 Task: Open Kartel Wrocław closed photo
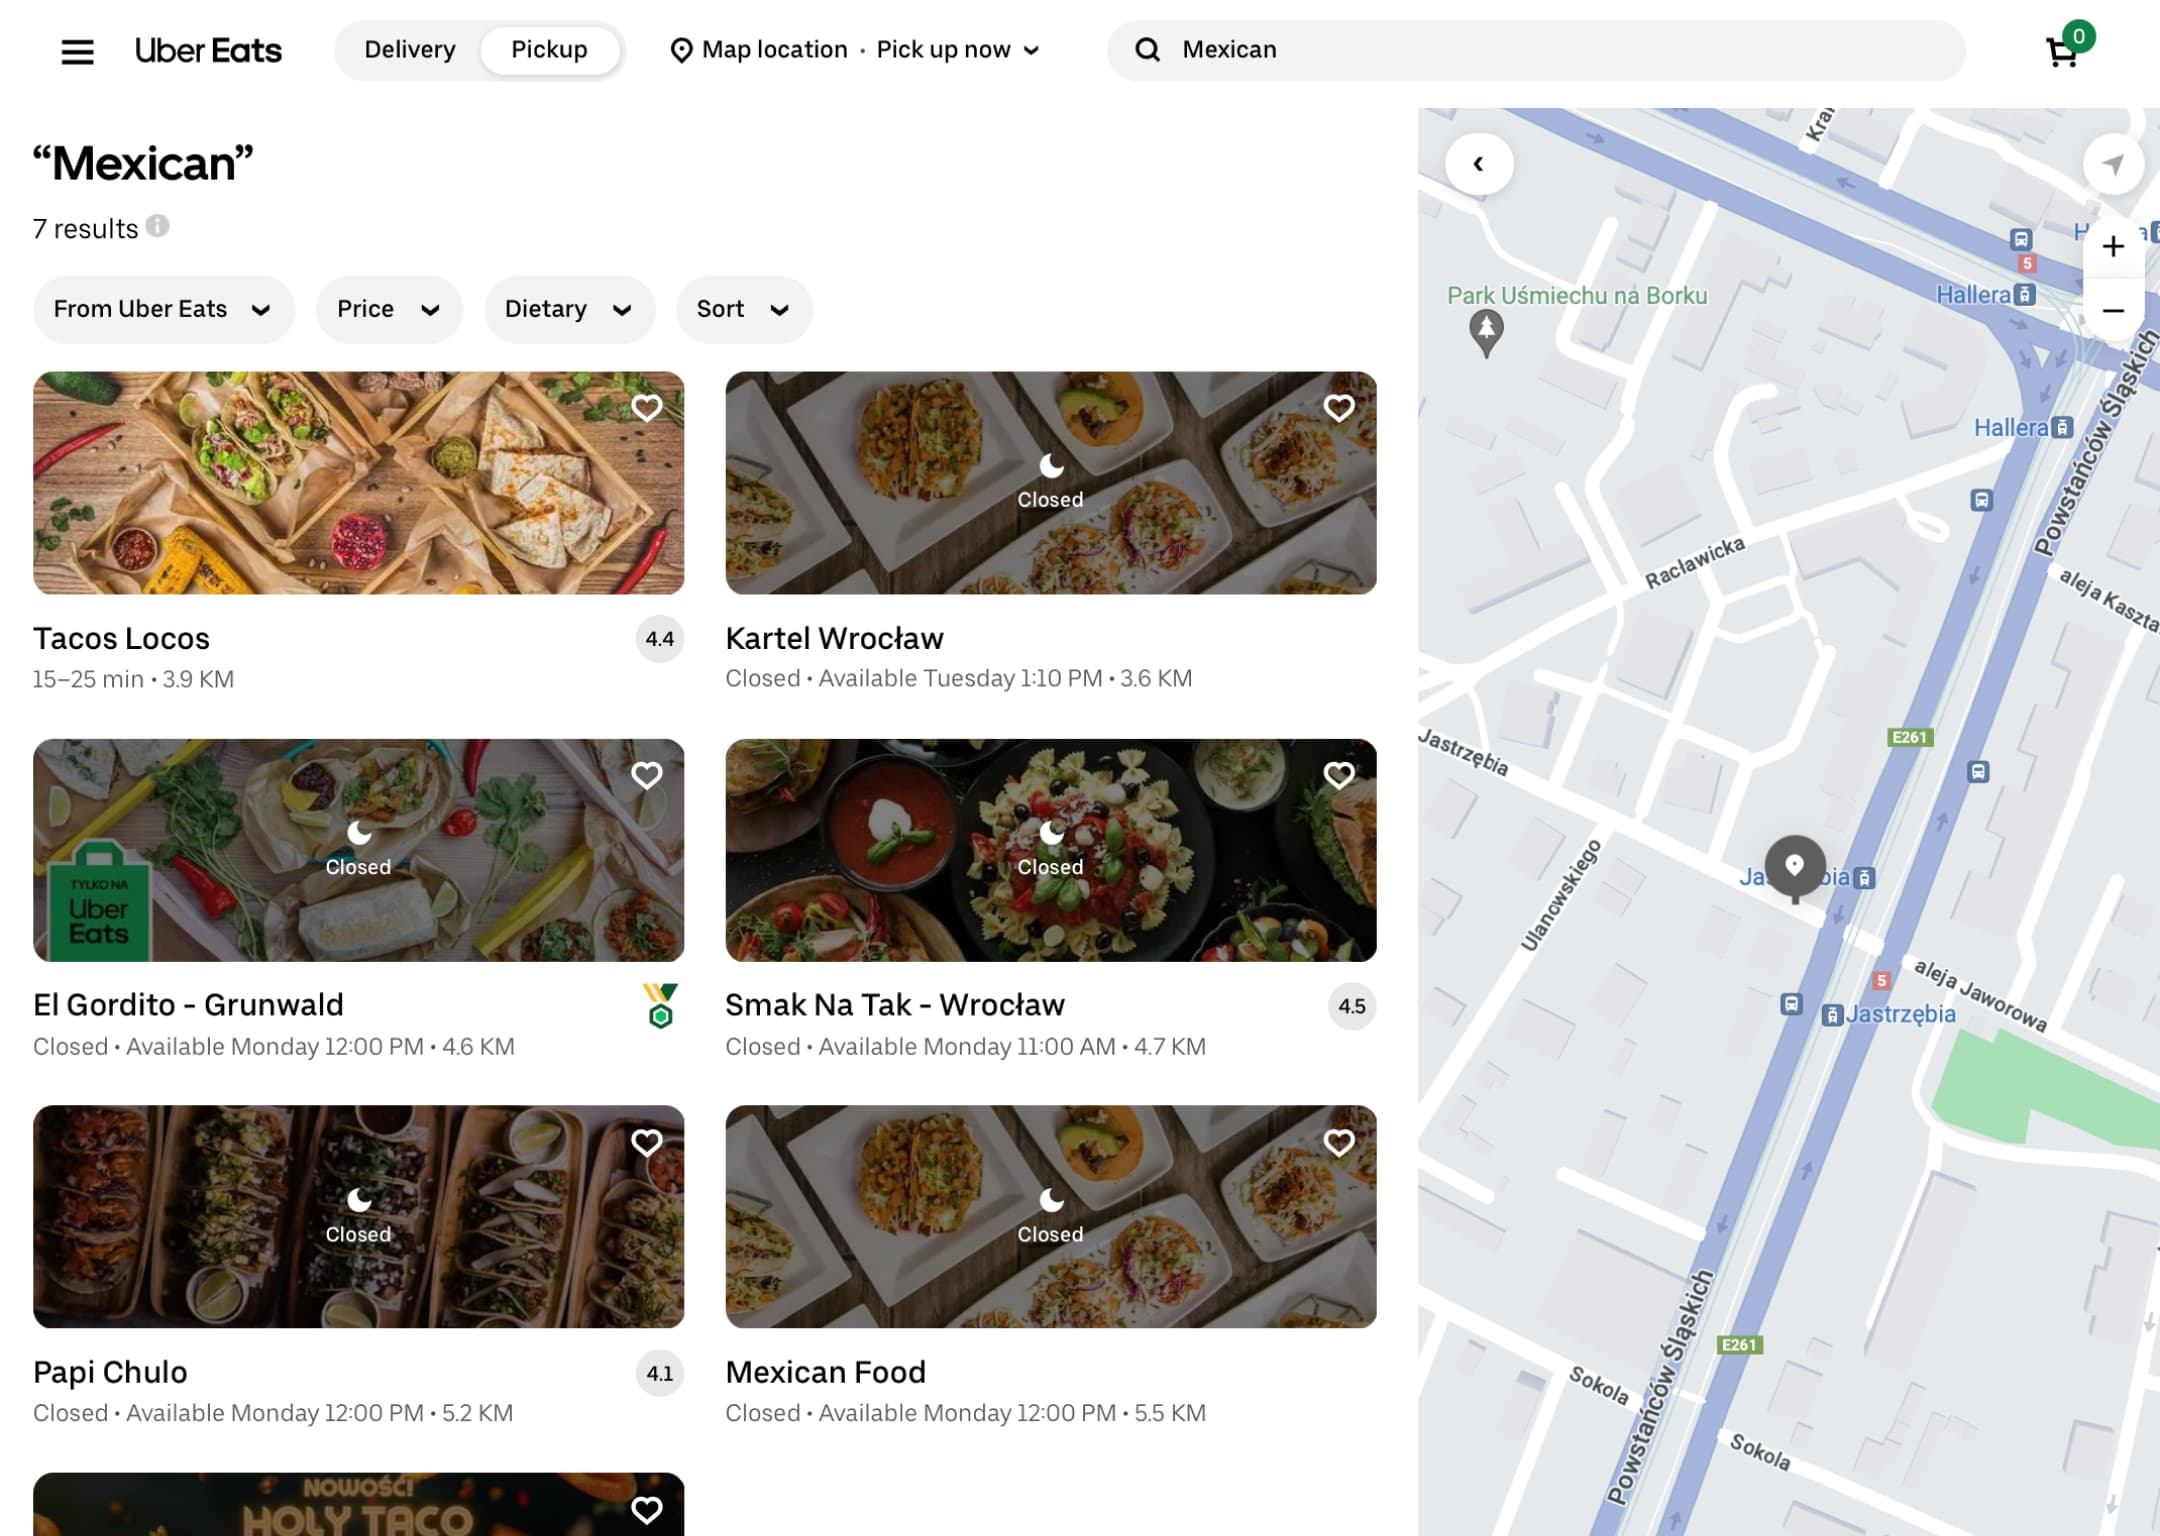pos(1051,483)
